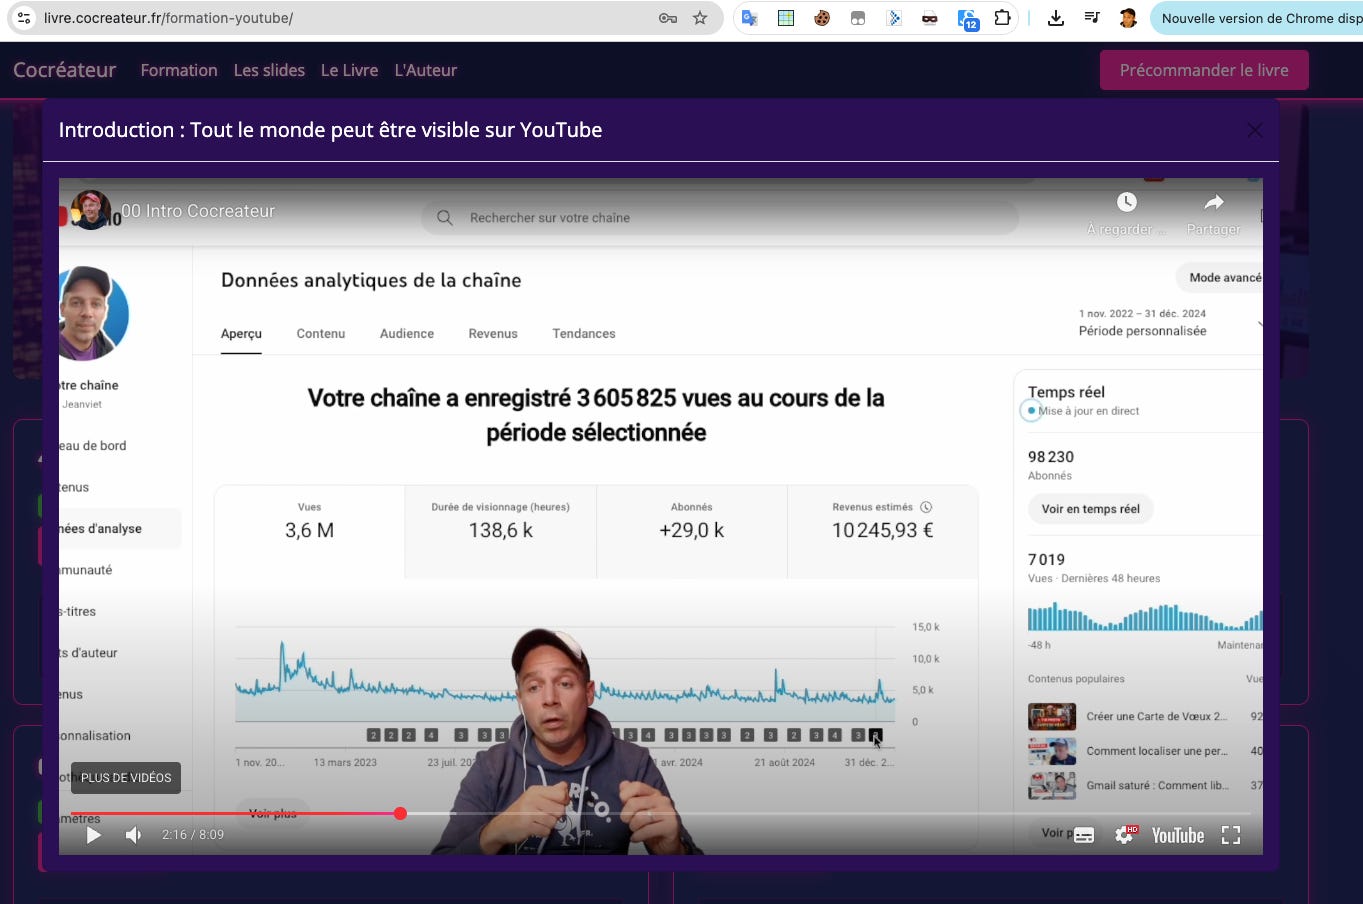Open video title 00 Intro Cocreateur
This screenshot has width=1363, height=904.
198,211
